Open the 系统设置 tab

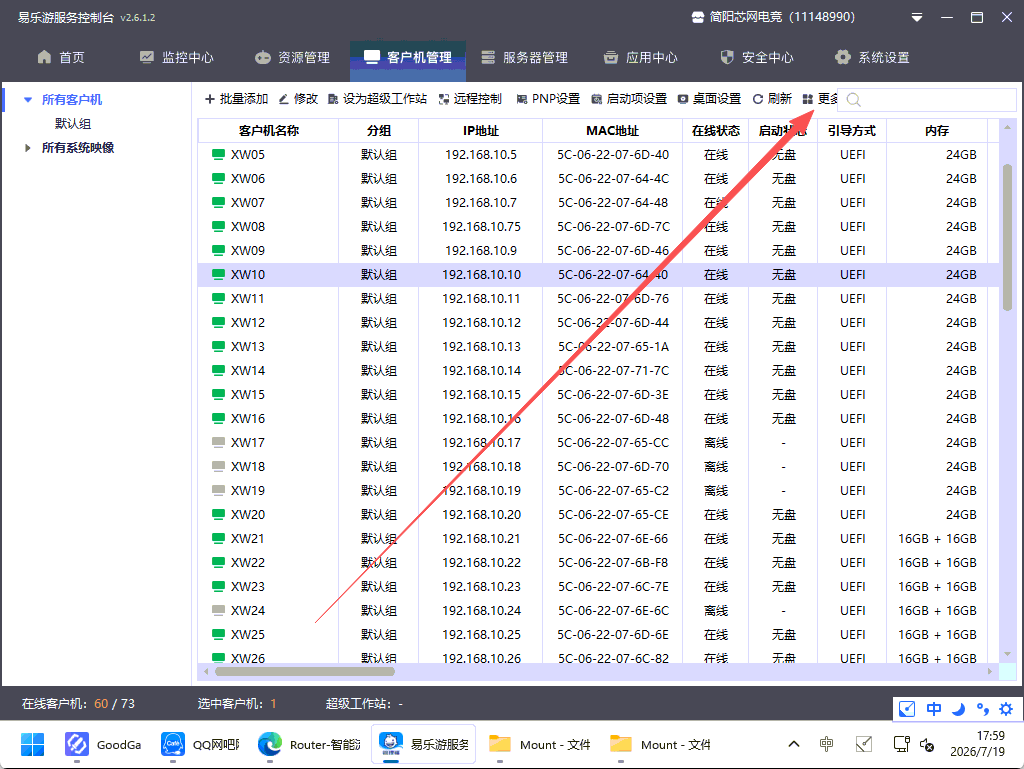[x=872, y=57]
